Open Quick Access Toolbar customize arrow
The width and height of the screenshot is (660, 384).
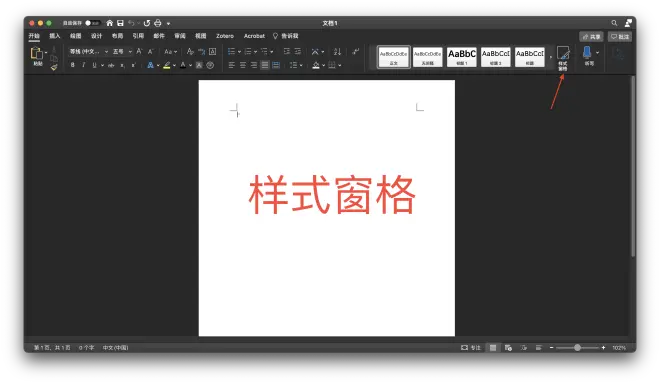[168, 24]
